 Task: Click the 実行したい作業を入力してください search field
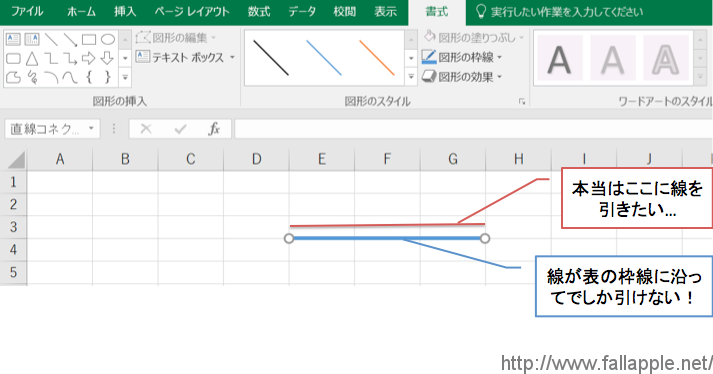click(566, 12)
